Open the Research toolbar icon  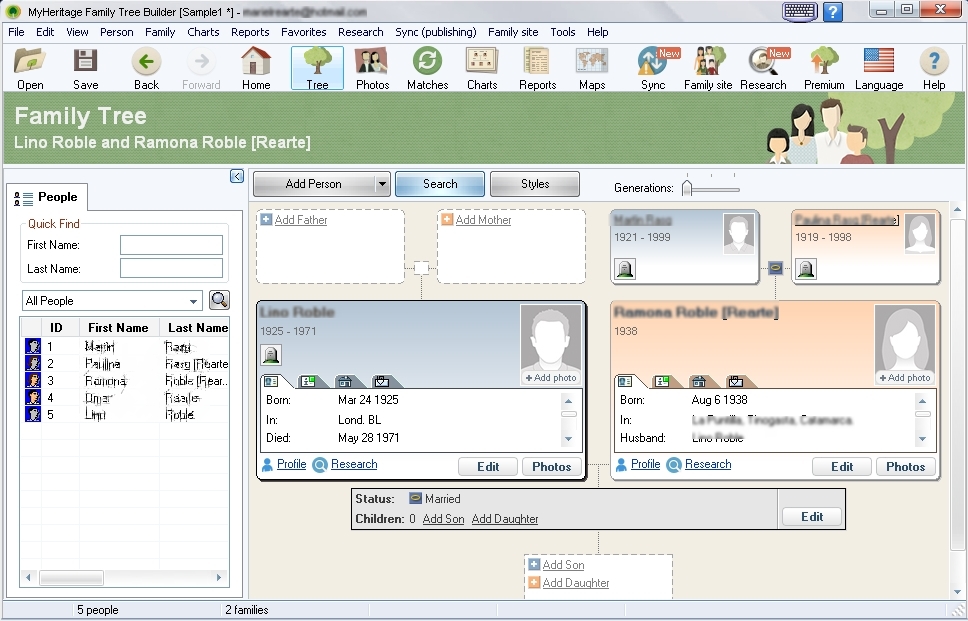(x=763, y=69)
